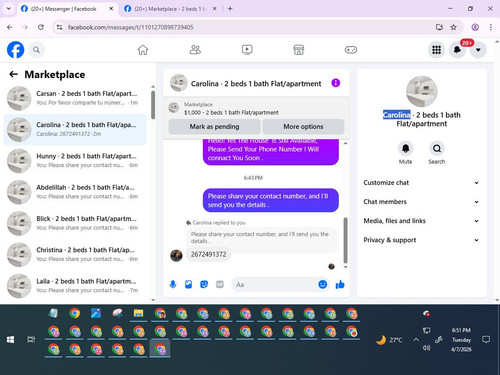Click Carolina's avatar beside phone number message
500x375 pixels.
tap(176, 256)
